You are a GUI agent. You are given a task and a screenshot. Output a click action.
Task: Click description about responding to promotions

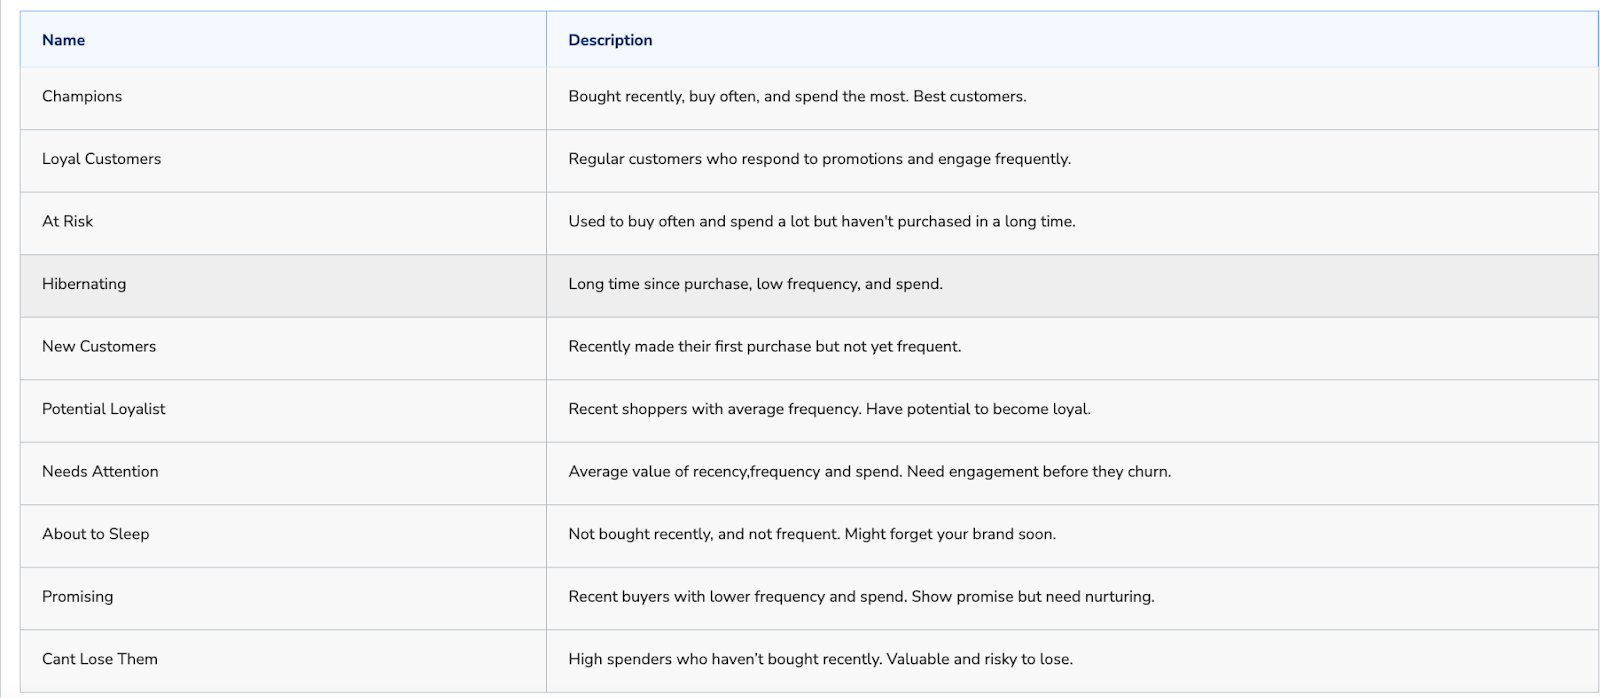pos(819,159)
